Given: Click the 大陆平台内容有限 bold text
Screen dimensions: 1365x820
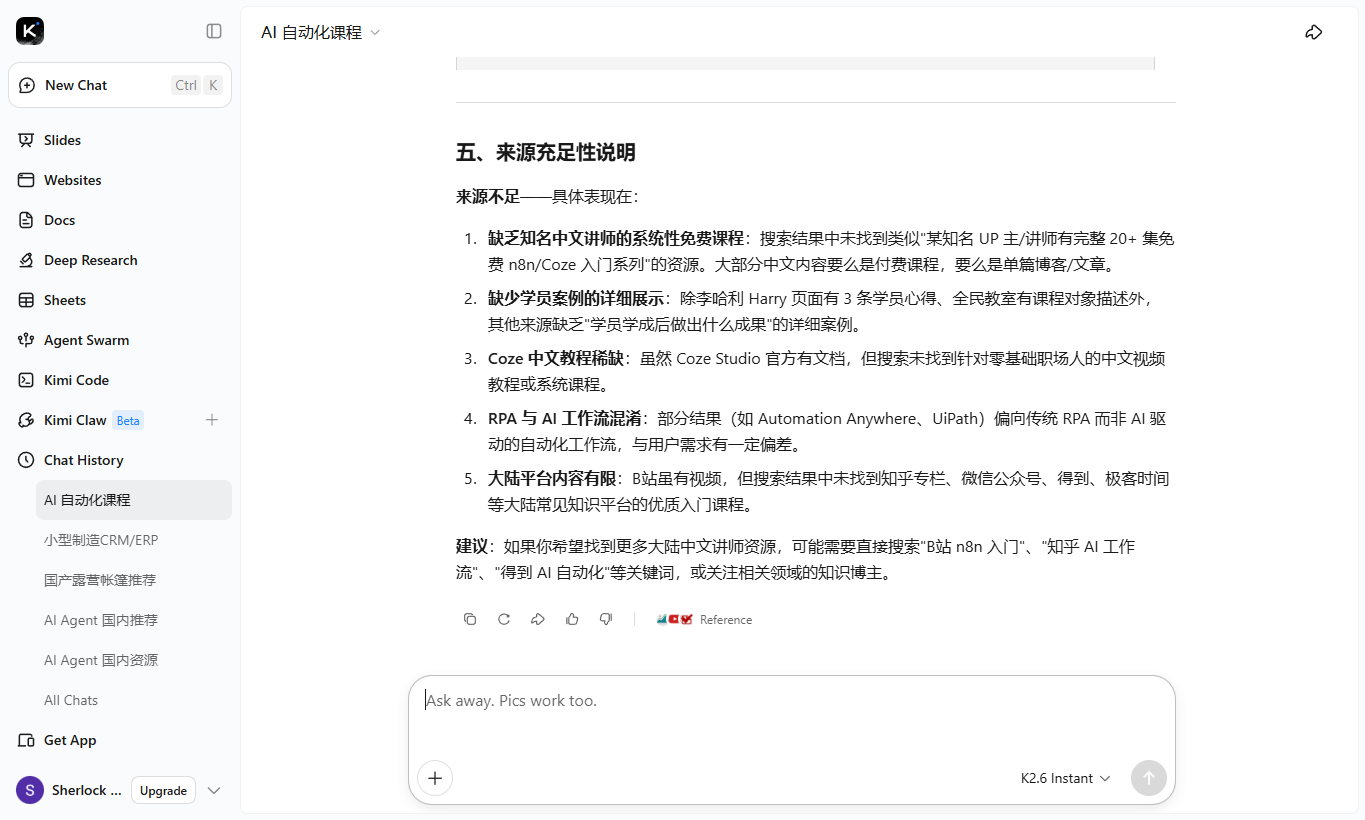Looking at the screenshot, I should click(552, 478).
